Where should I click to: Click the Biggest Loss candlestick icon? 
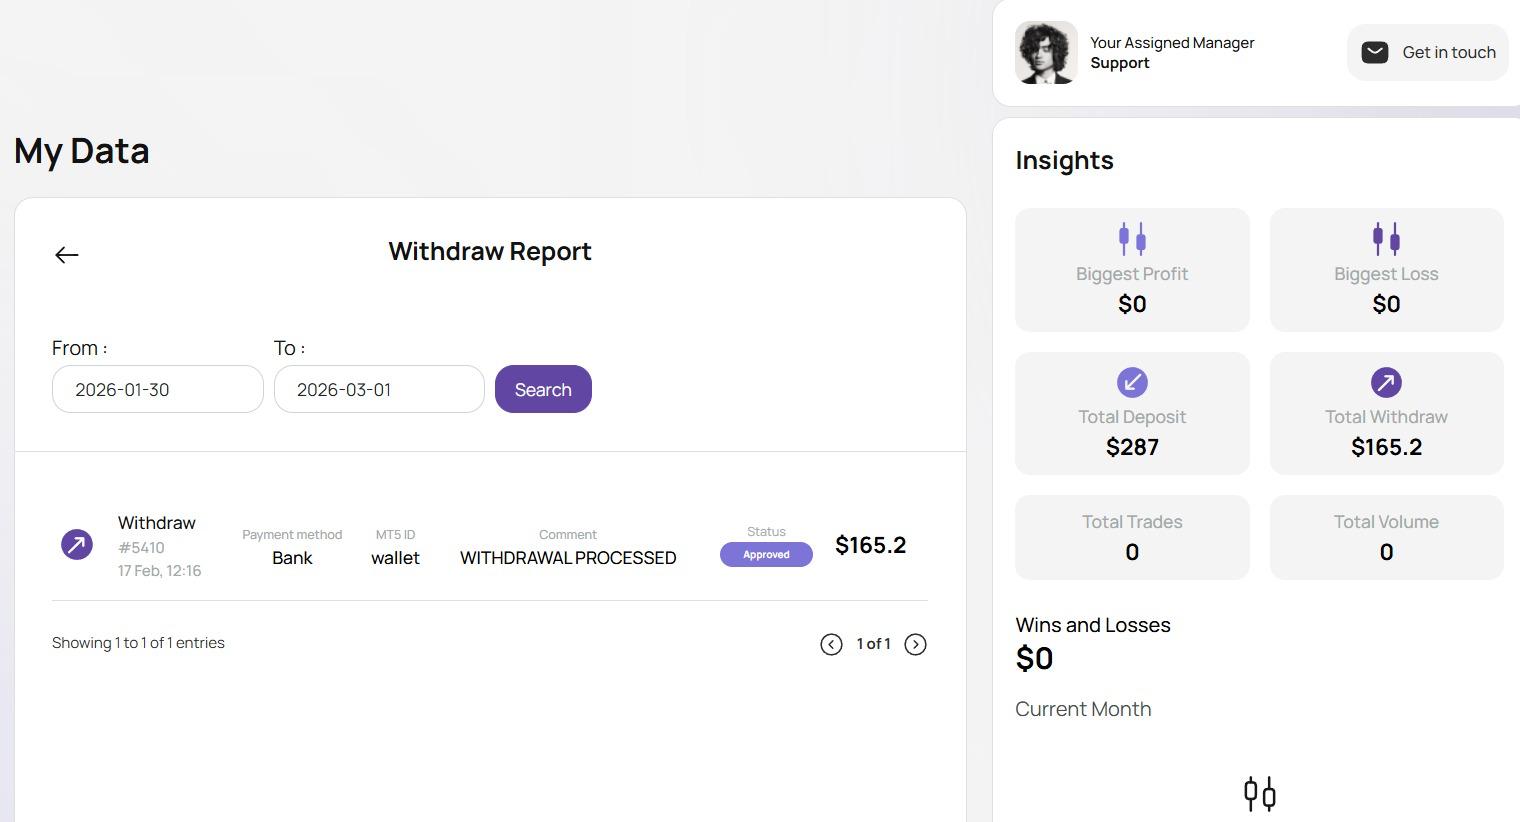point(1386,239)
